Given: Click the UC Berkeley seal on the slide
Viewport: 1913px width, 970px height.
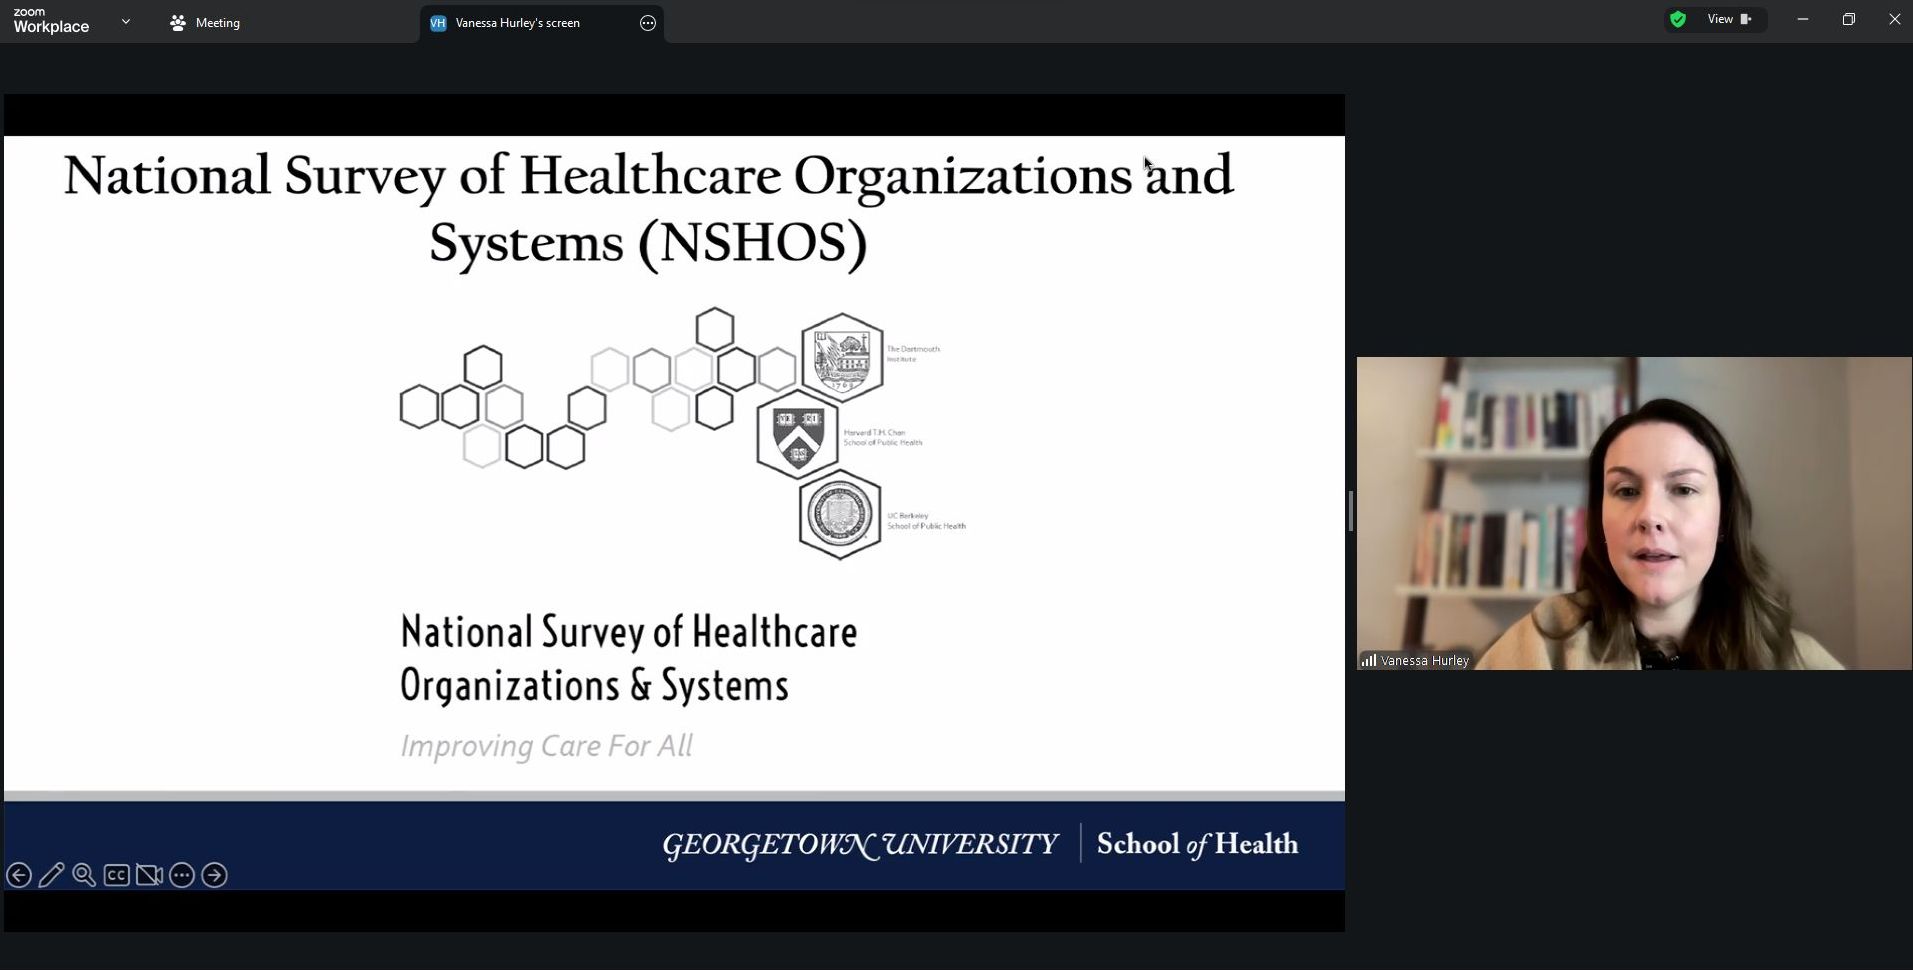Looking at the screenshot, I should click(x=840, y=514).
